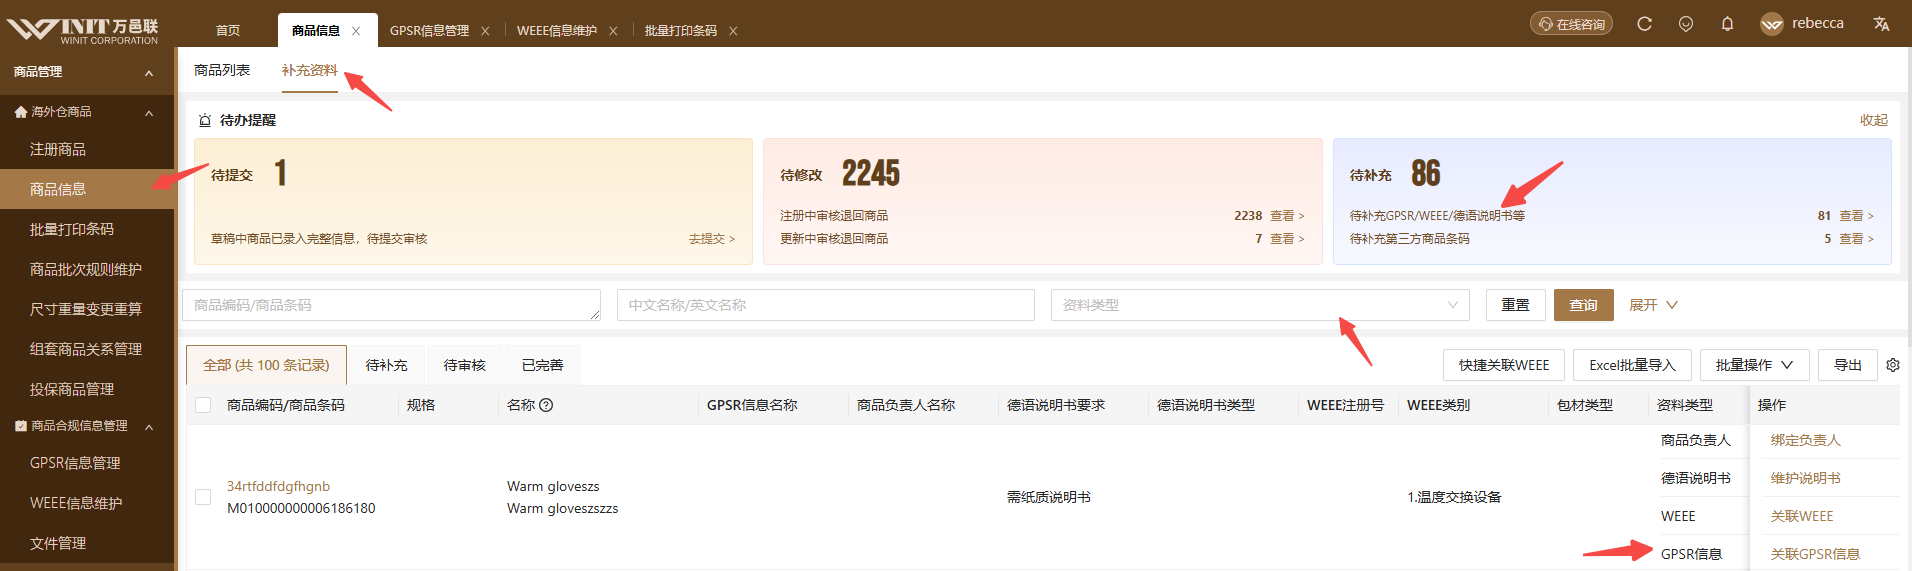This screenshot has width=1912, height=571.
Task: View the 5 待补充第三方商品条码 items
Action: [x=1856, y=239]
